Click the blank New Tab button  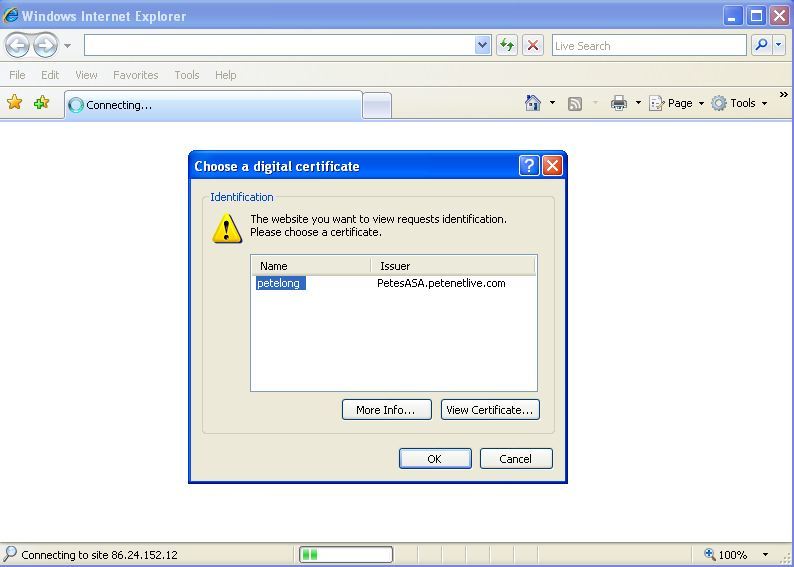pos(377,106)
